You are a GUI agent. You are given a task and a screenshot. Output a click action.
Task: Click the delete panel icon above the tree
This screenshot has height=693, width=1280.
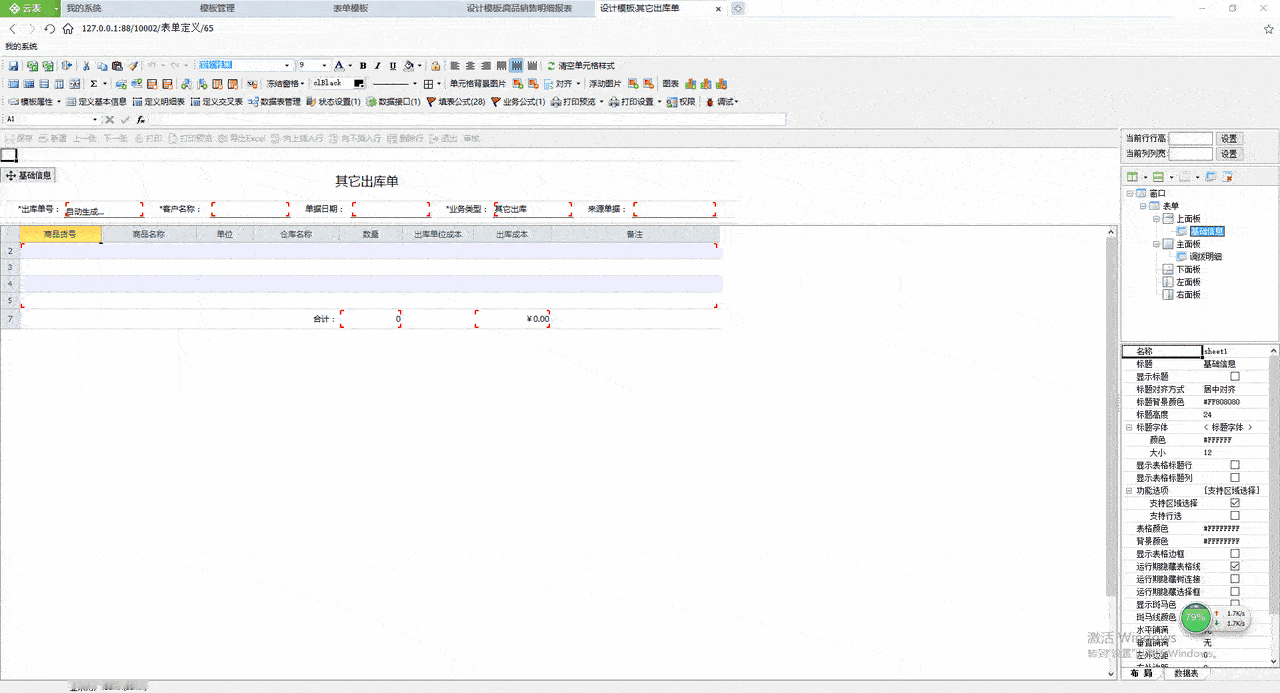(x=1227, y=177)
